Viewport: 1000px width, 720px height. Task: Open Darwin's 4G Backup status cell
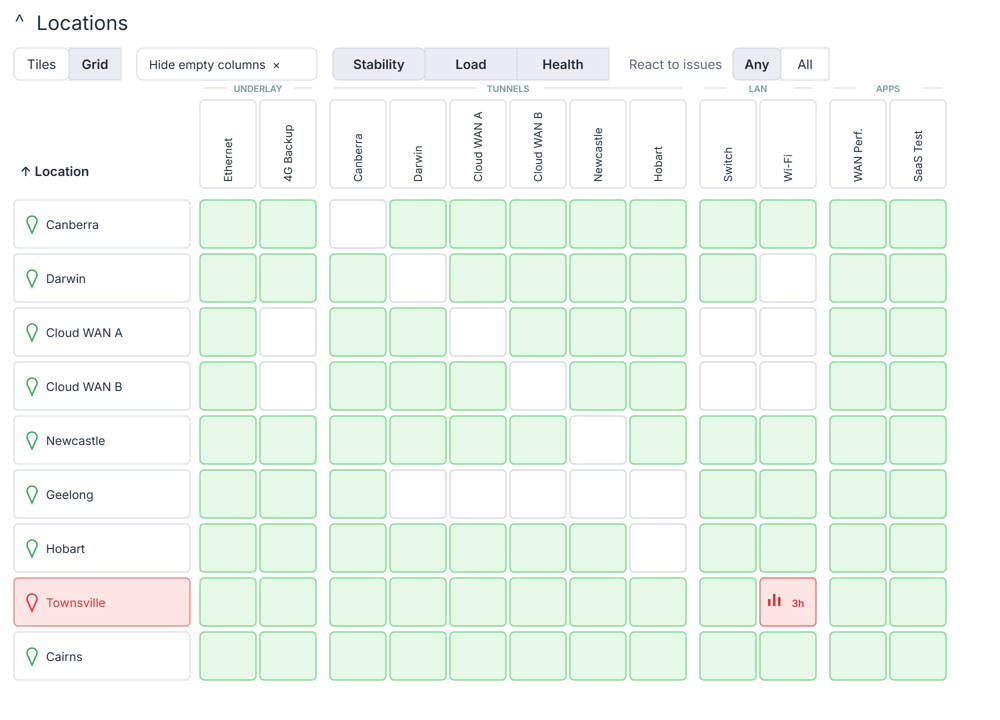pyautogui.click(x=288, y=278)
